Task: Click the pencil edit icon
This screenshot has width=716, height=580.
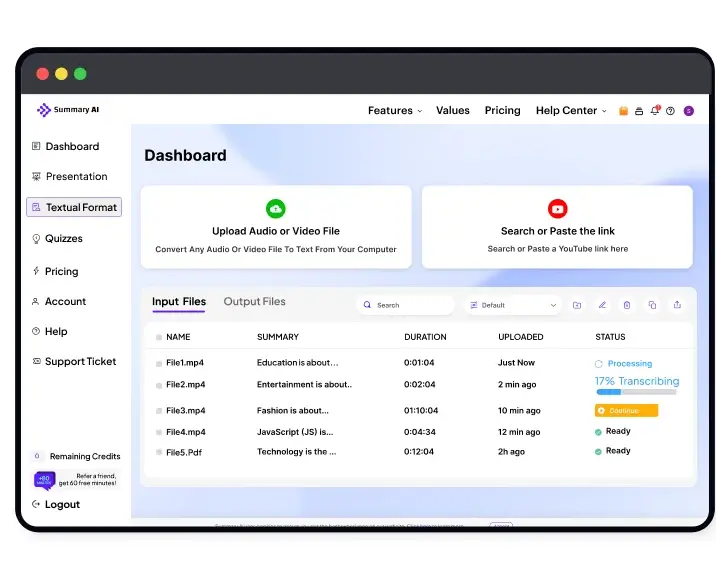Action: pyautogui.click(x=602, y=305)
